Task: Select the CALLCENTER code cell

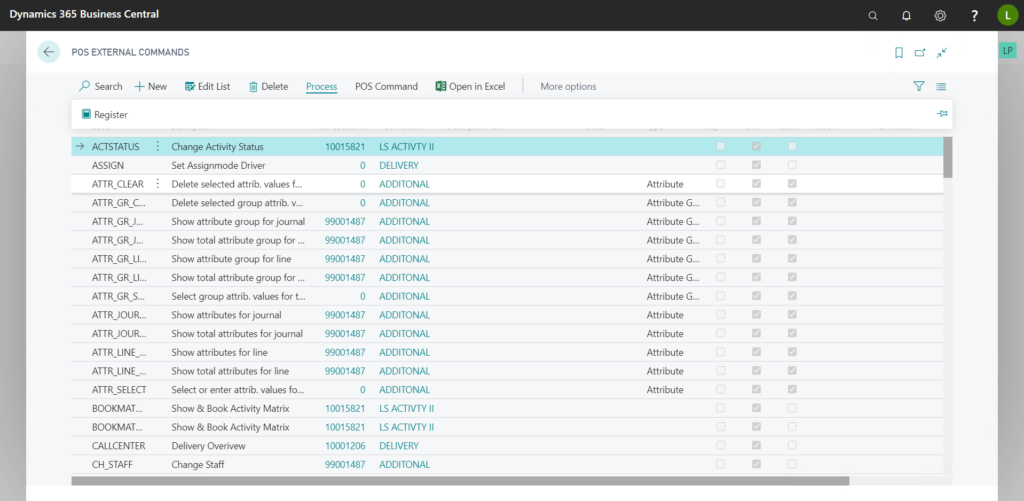Action: (118, 445)
